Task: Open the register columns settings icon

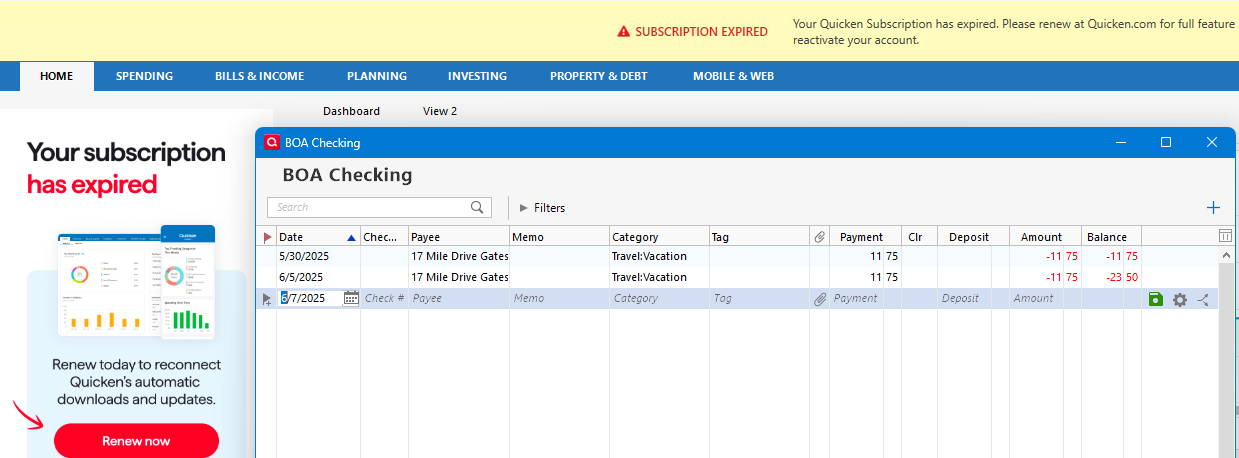Action: click(1225, 236)
